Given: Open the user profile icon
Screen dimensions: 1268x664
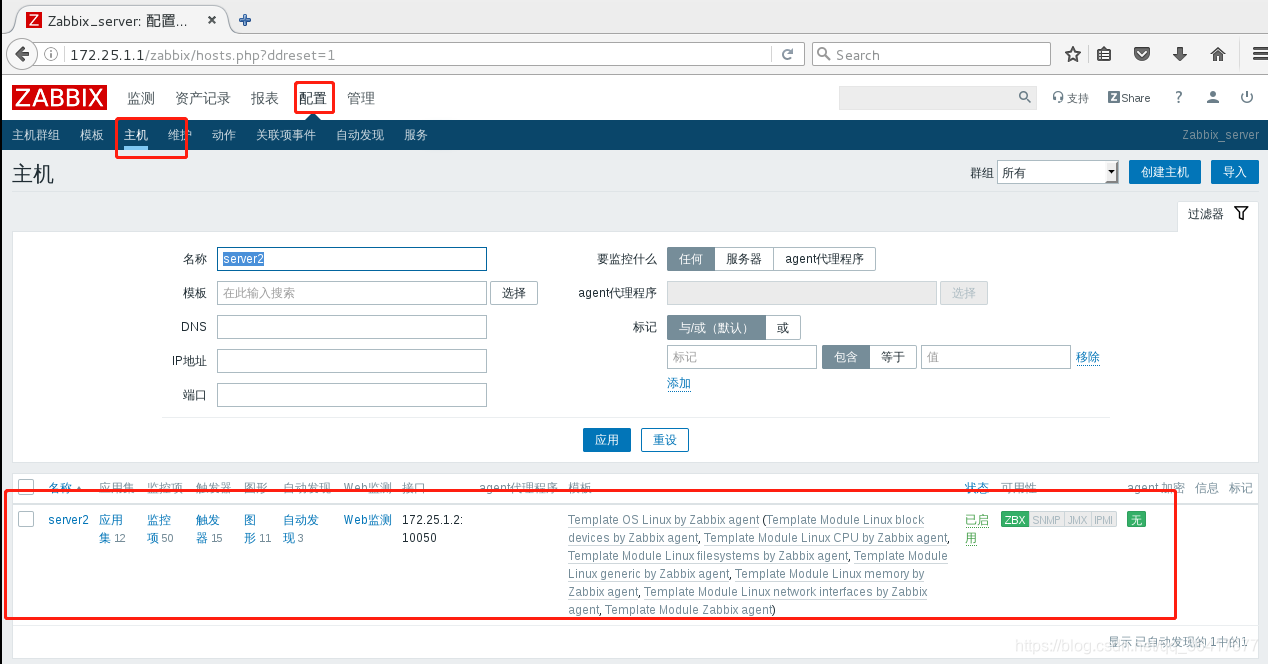Looking at the screenshot, I should pyautogui.click(x=1213, y=97).
